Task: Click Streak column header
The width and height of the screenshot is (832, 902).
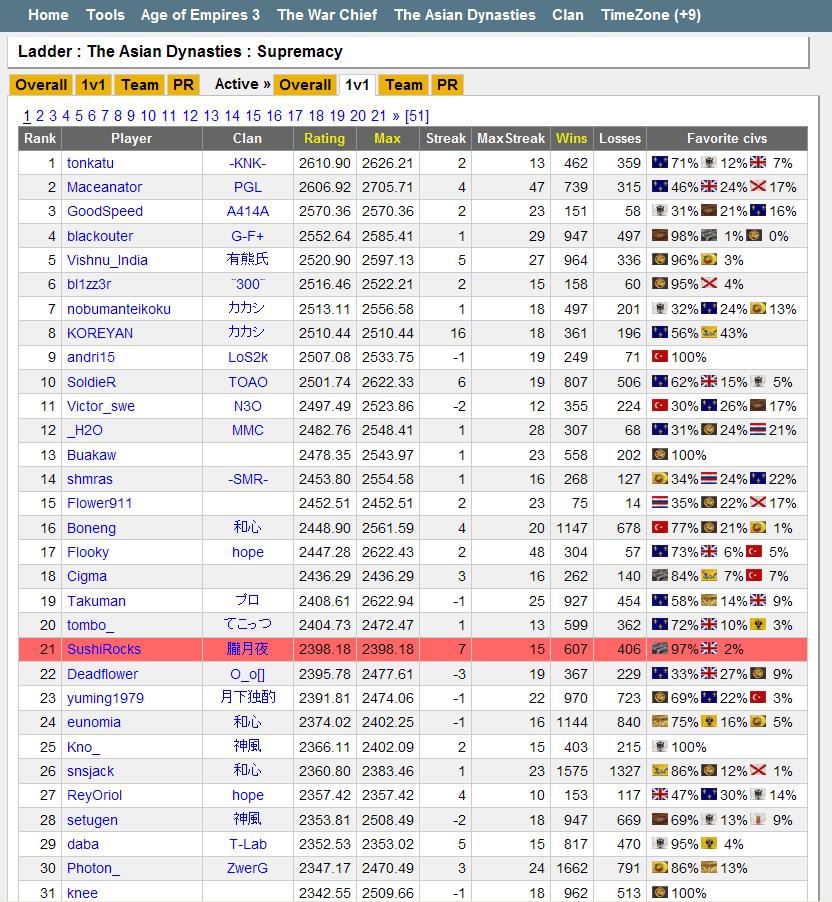Action: pos(445,139)
